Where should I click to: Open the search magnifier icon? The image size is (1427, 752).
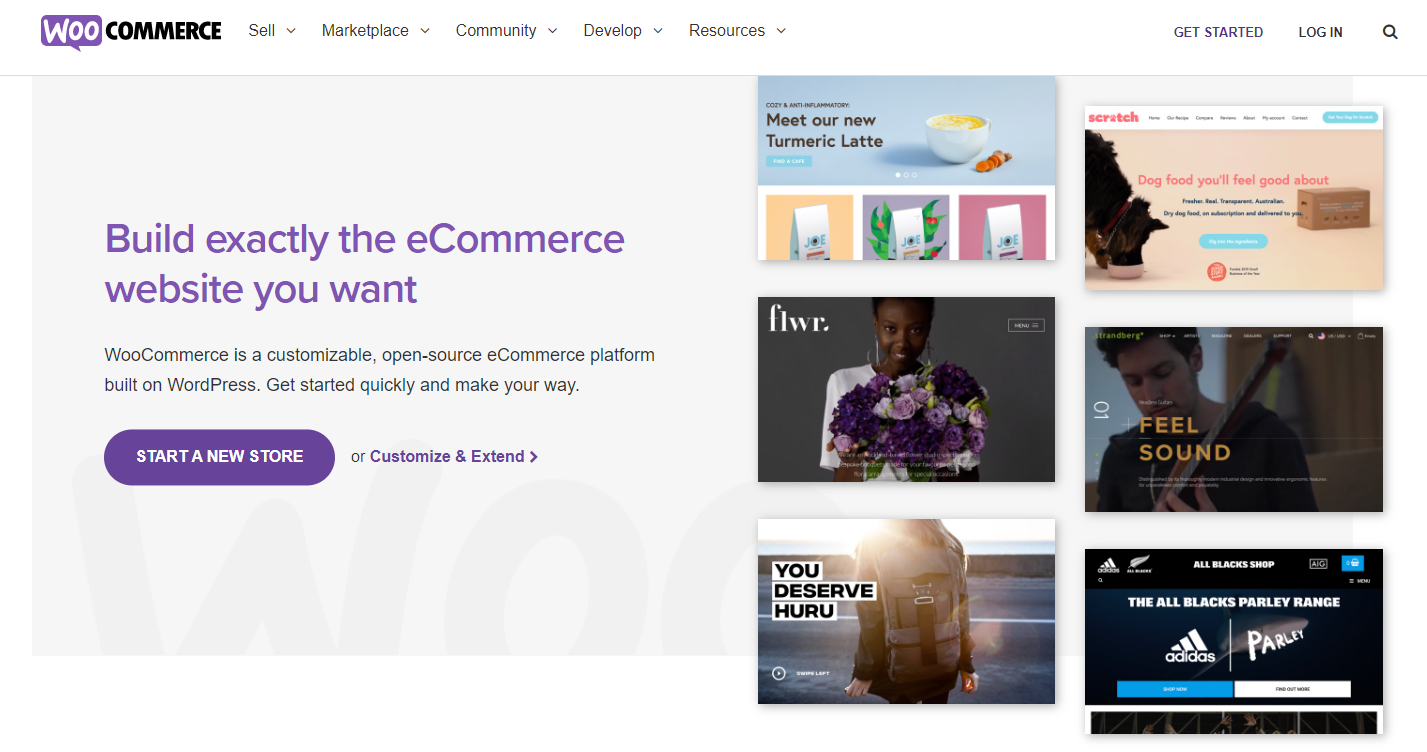pos(1390,32)
